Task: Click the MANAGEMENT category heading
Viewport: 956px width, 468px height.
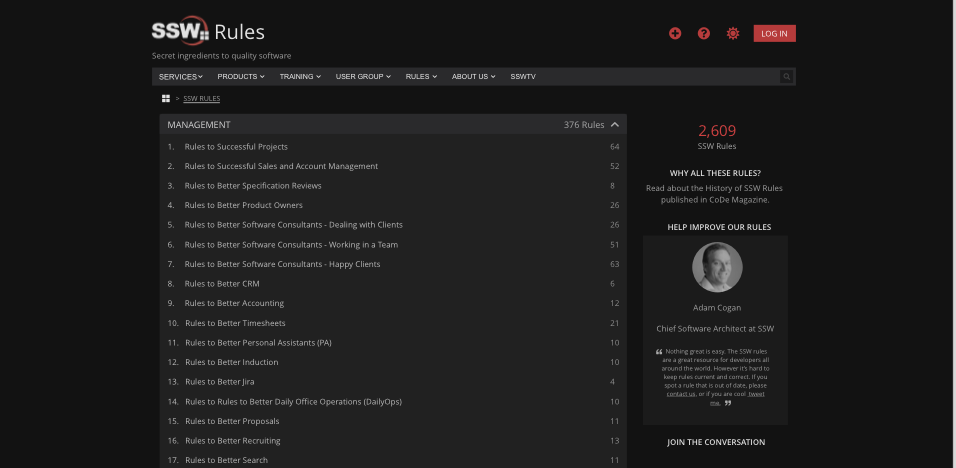Action: point(199,124)
